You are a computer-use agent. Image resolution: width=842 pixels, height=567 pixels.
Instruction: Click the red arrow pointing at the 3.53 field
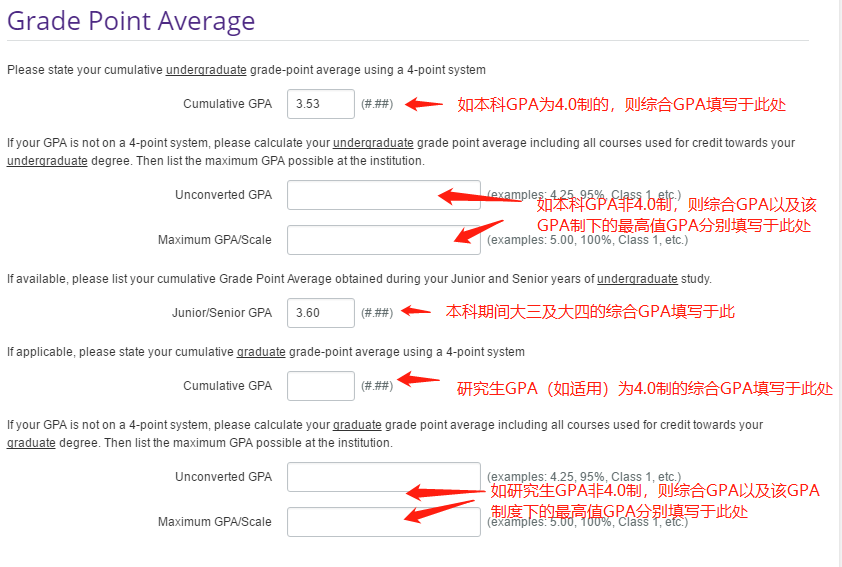424,104
